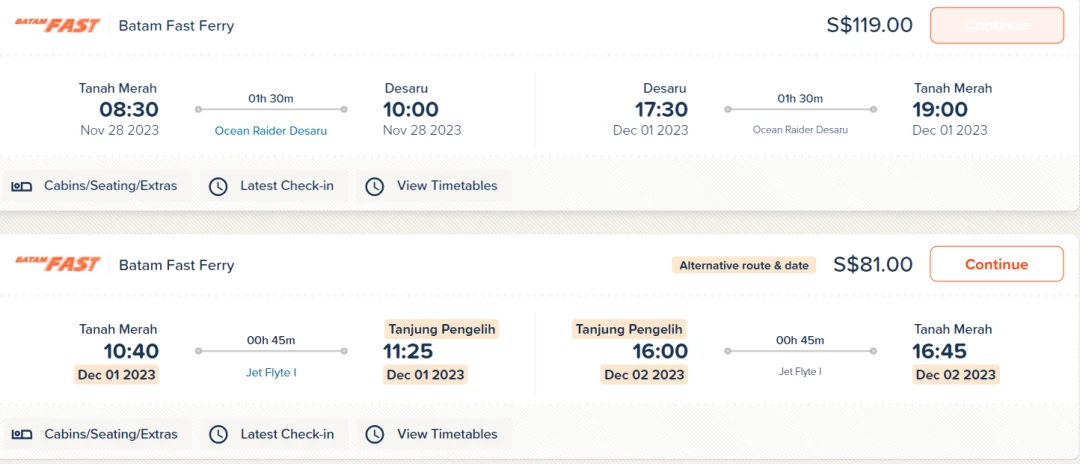
Task: Continue with the S$81.00 ferry option
Action: [x=997, y=264]
